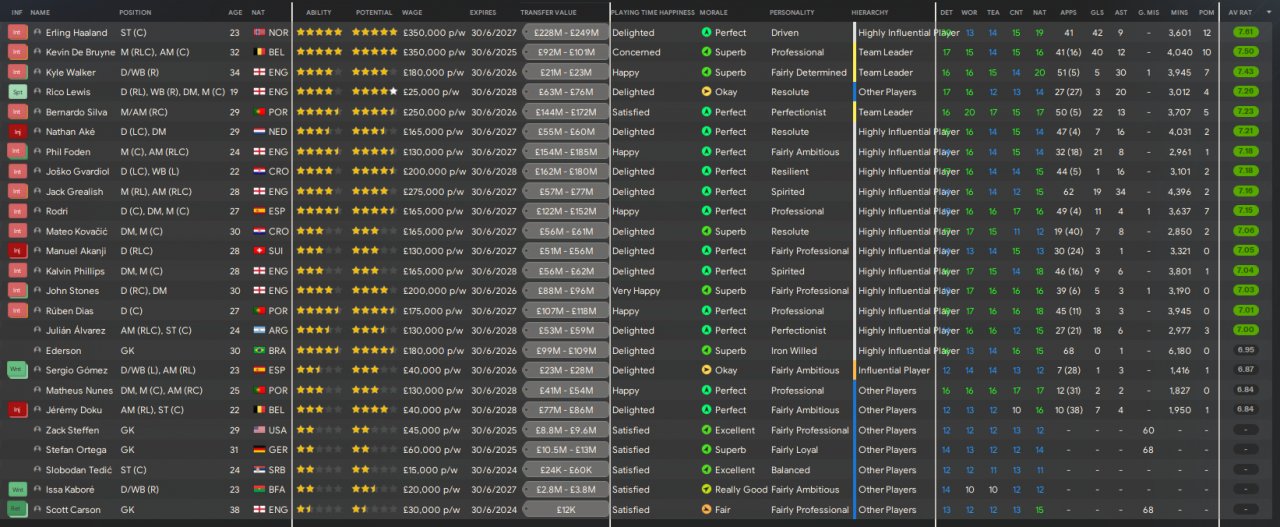The height and width of the screenshot is (527, 1280).
Task: Click Erling Haaland's Int status icon
Action: (17, 32)
